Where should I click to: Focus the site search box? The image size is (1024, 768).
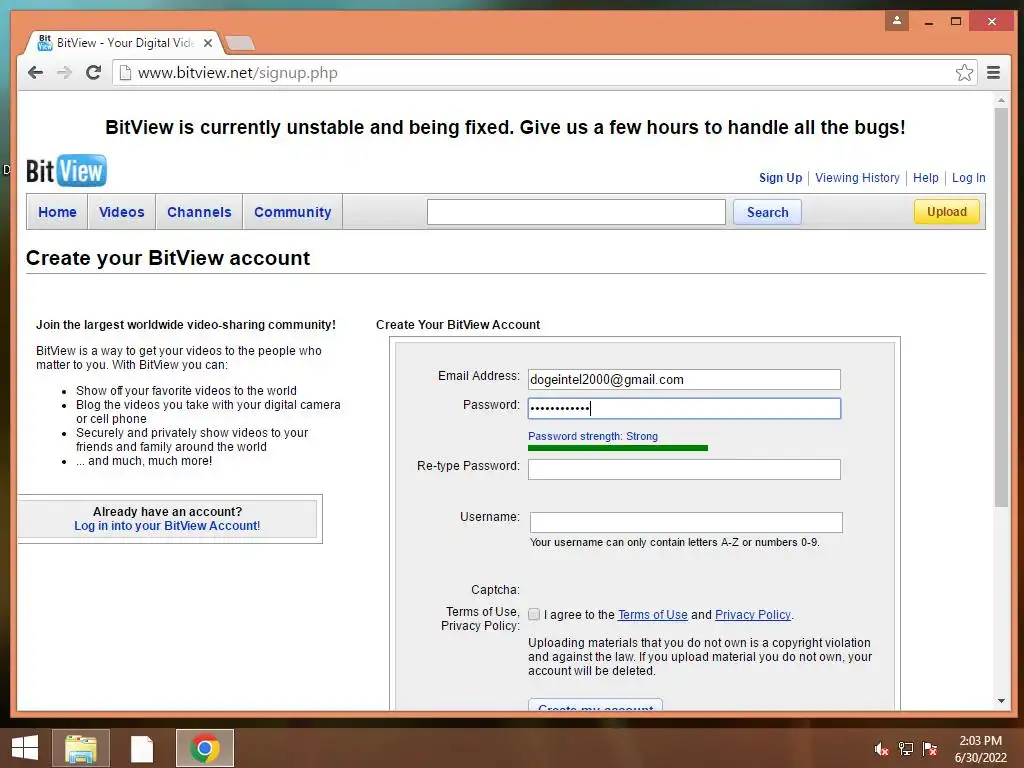pos(576,212)
